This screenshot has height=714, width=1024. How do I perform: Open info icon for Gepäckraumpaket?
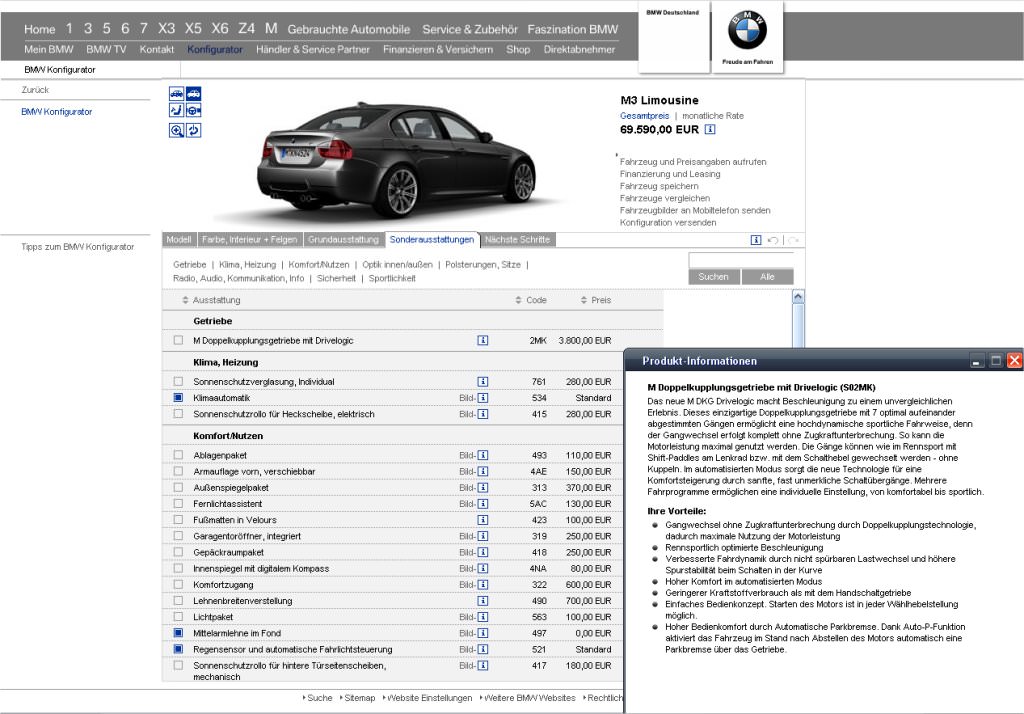point(483,553)
